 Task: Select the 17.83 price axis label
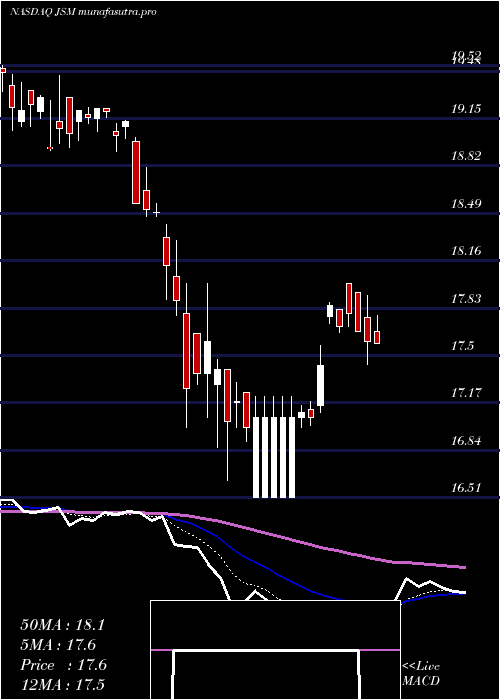tap(467, 299)
